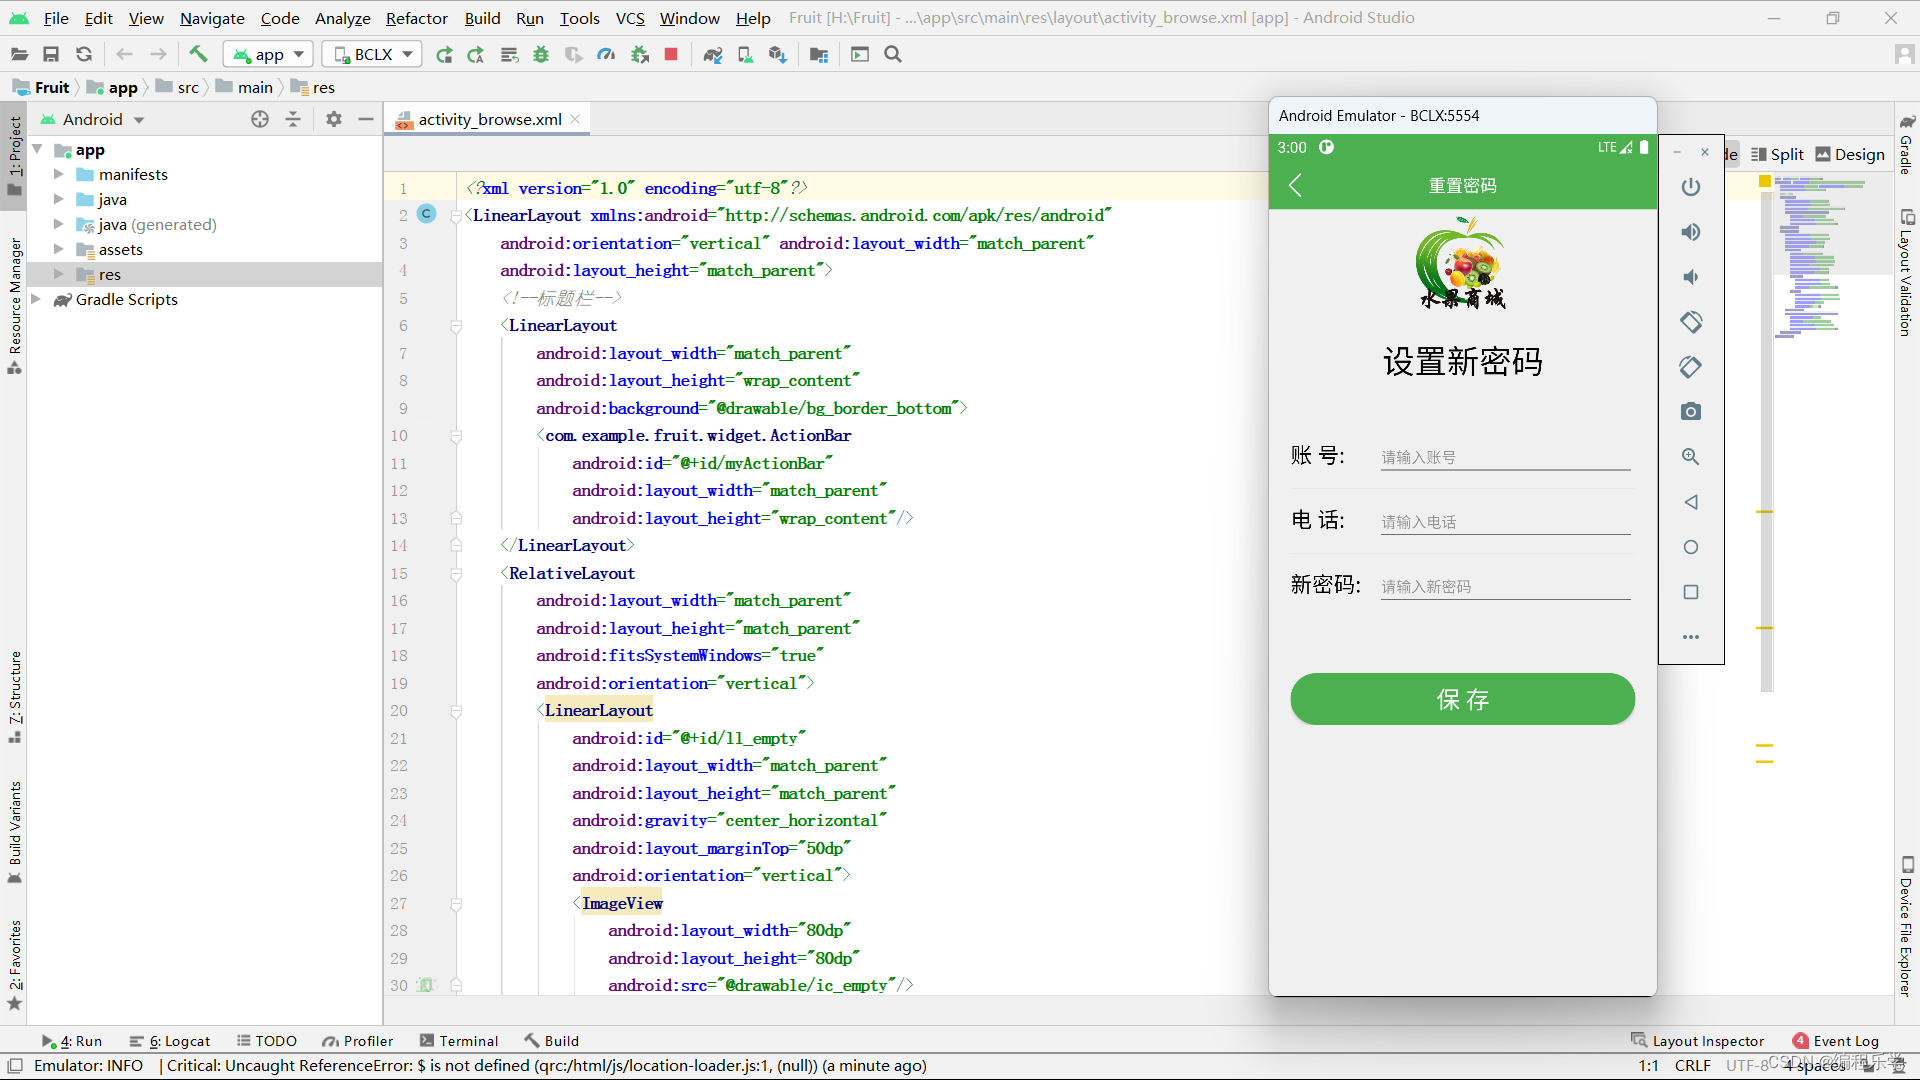Screen dimensions: 1920x1080
Task: Expand the manifests folder in project tree
Action: pyautogui.click(x=59, y=174)
